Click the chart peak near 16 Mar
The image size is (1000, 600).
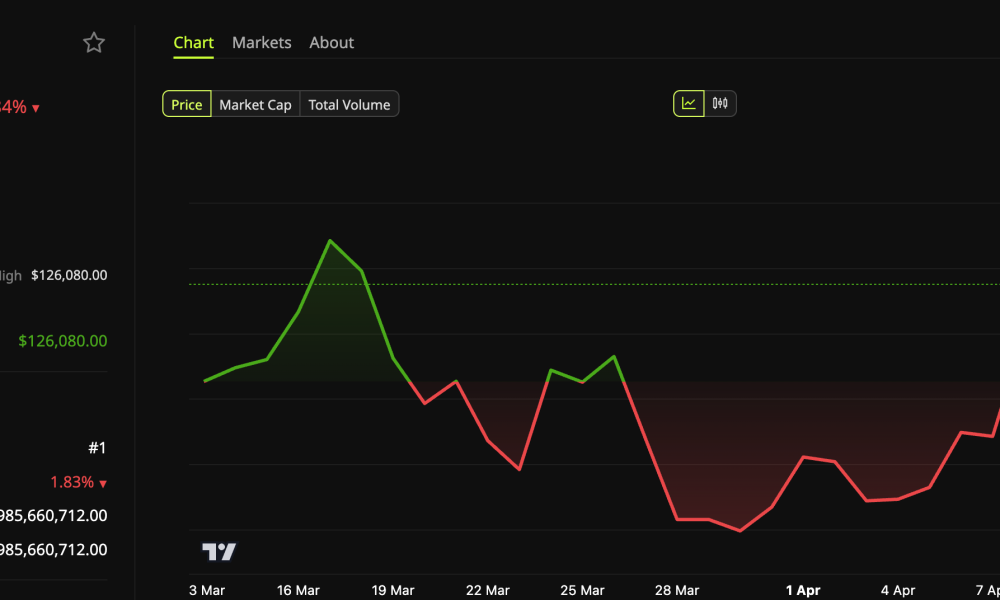331,240
